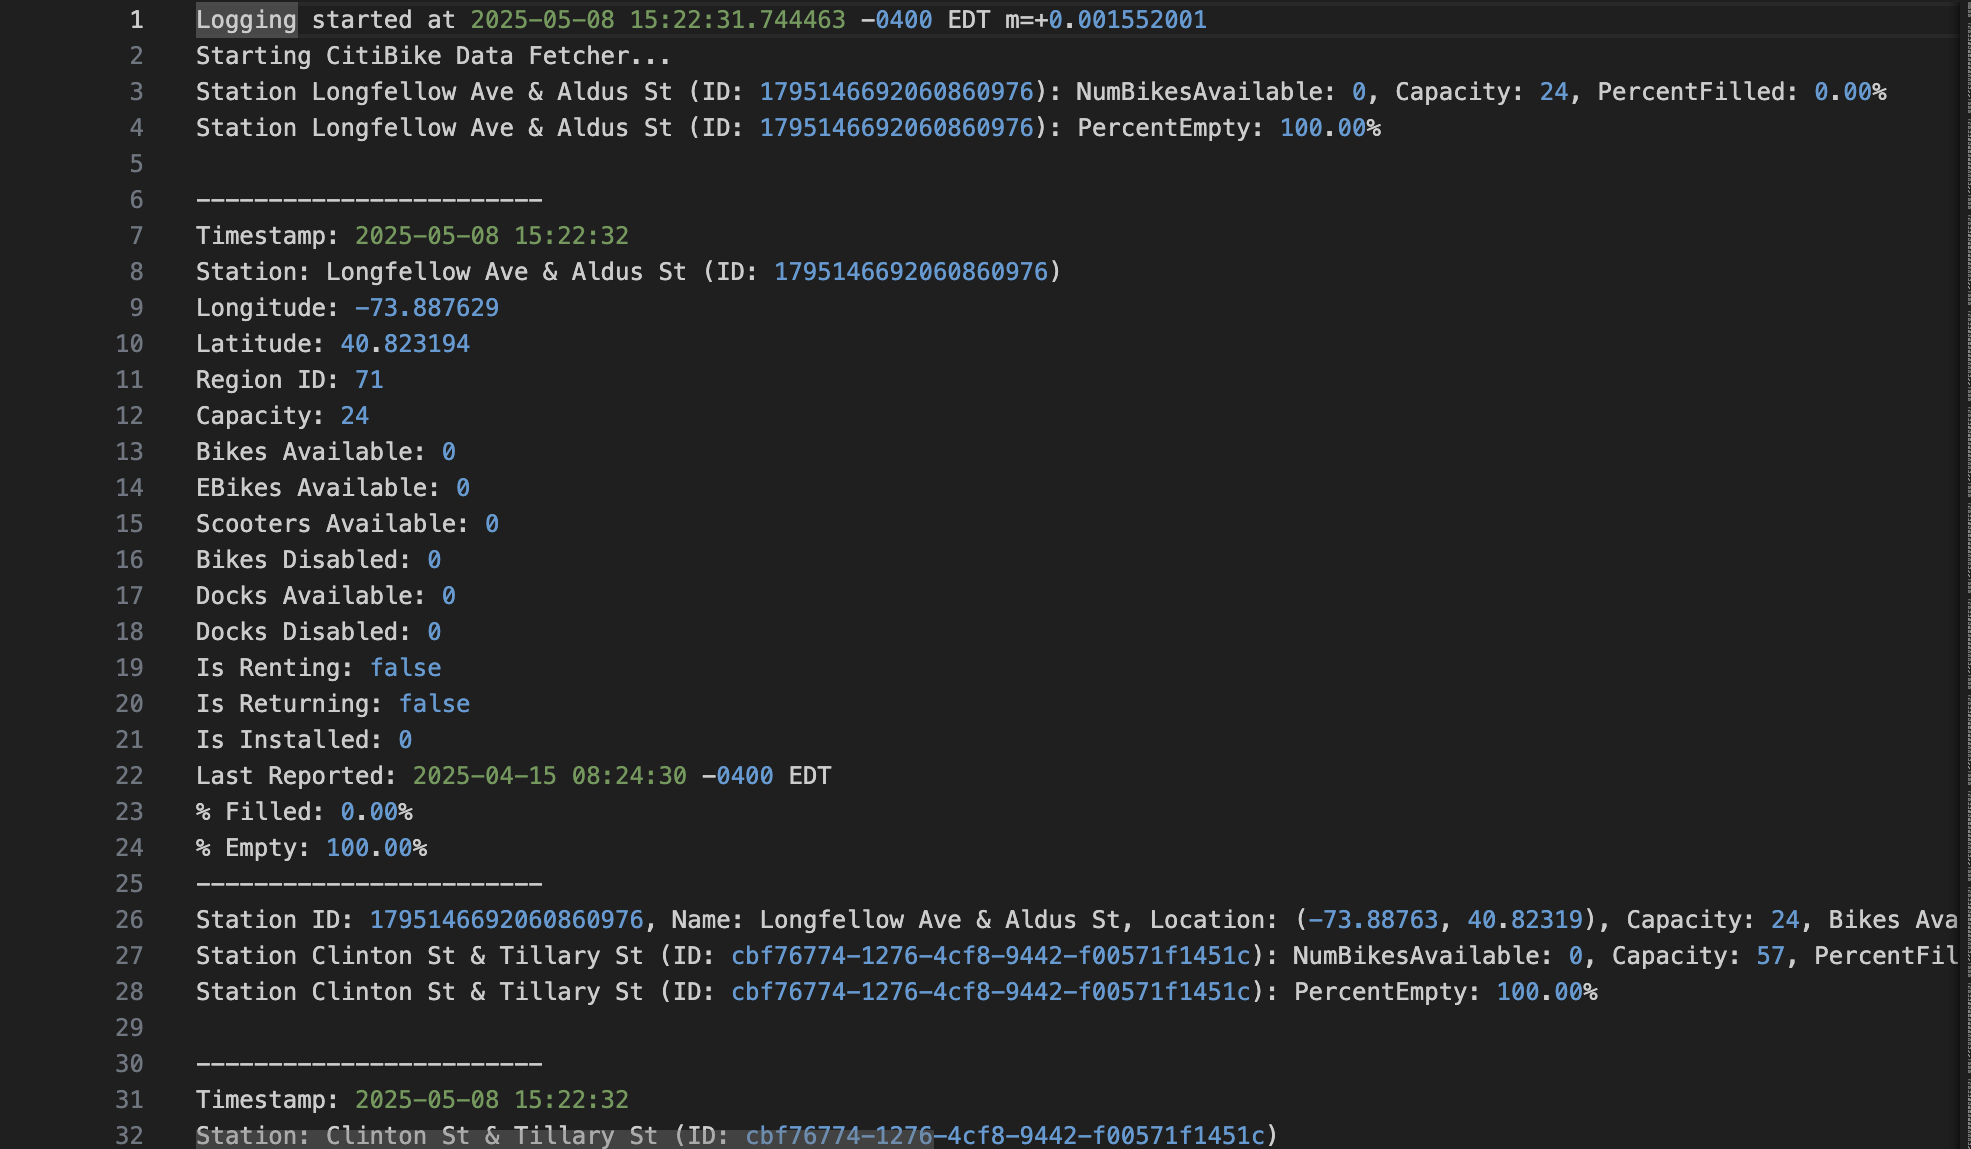Click the "Capacity: 24" line
This screenshot has width=1971, height=1149.
[x=282, y=416]
